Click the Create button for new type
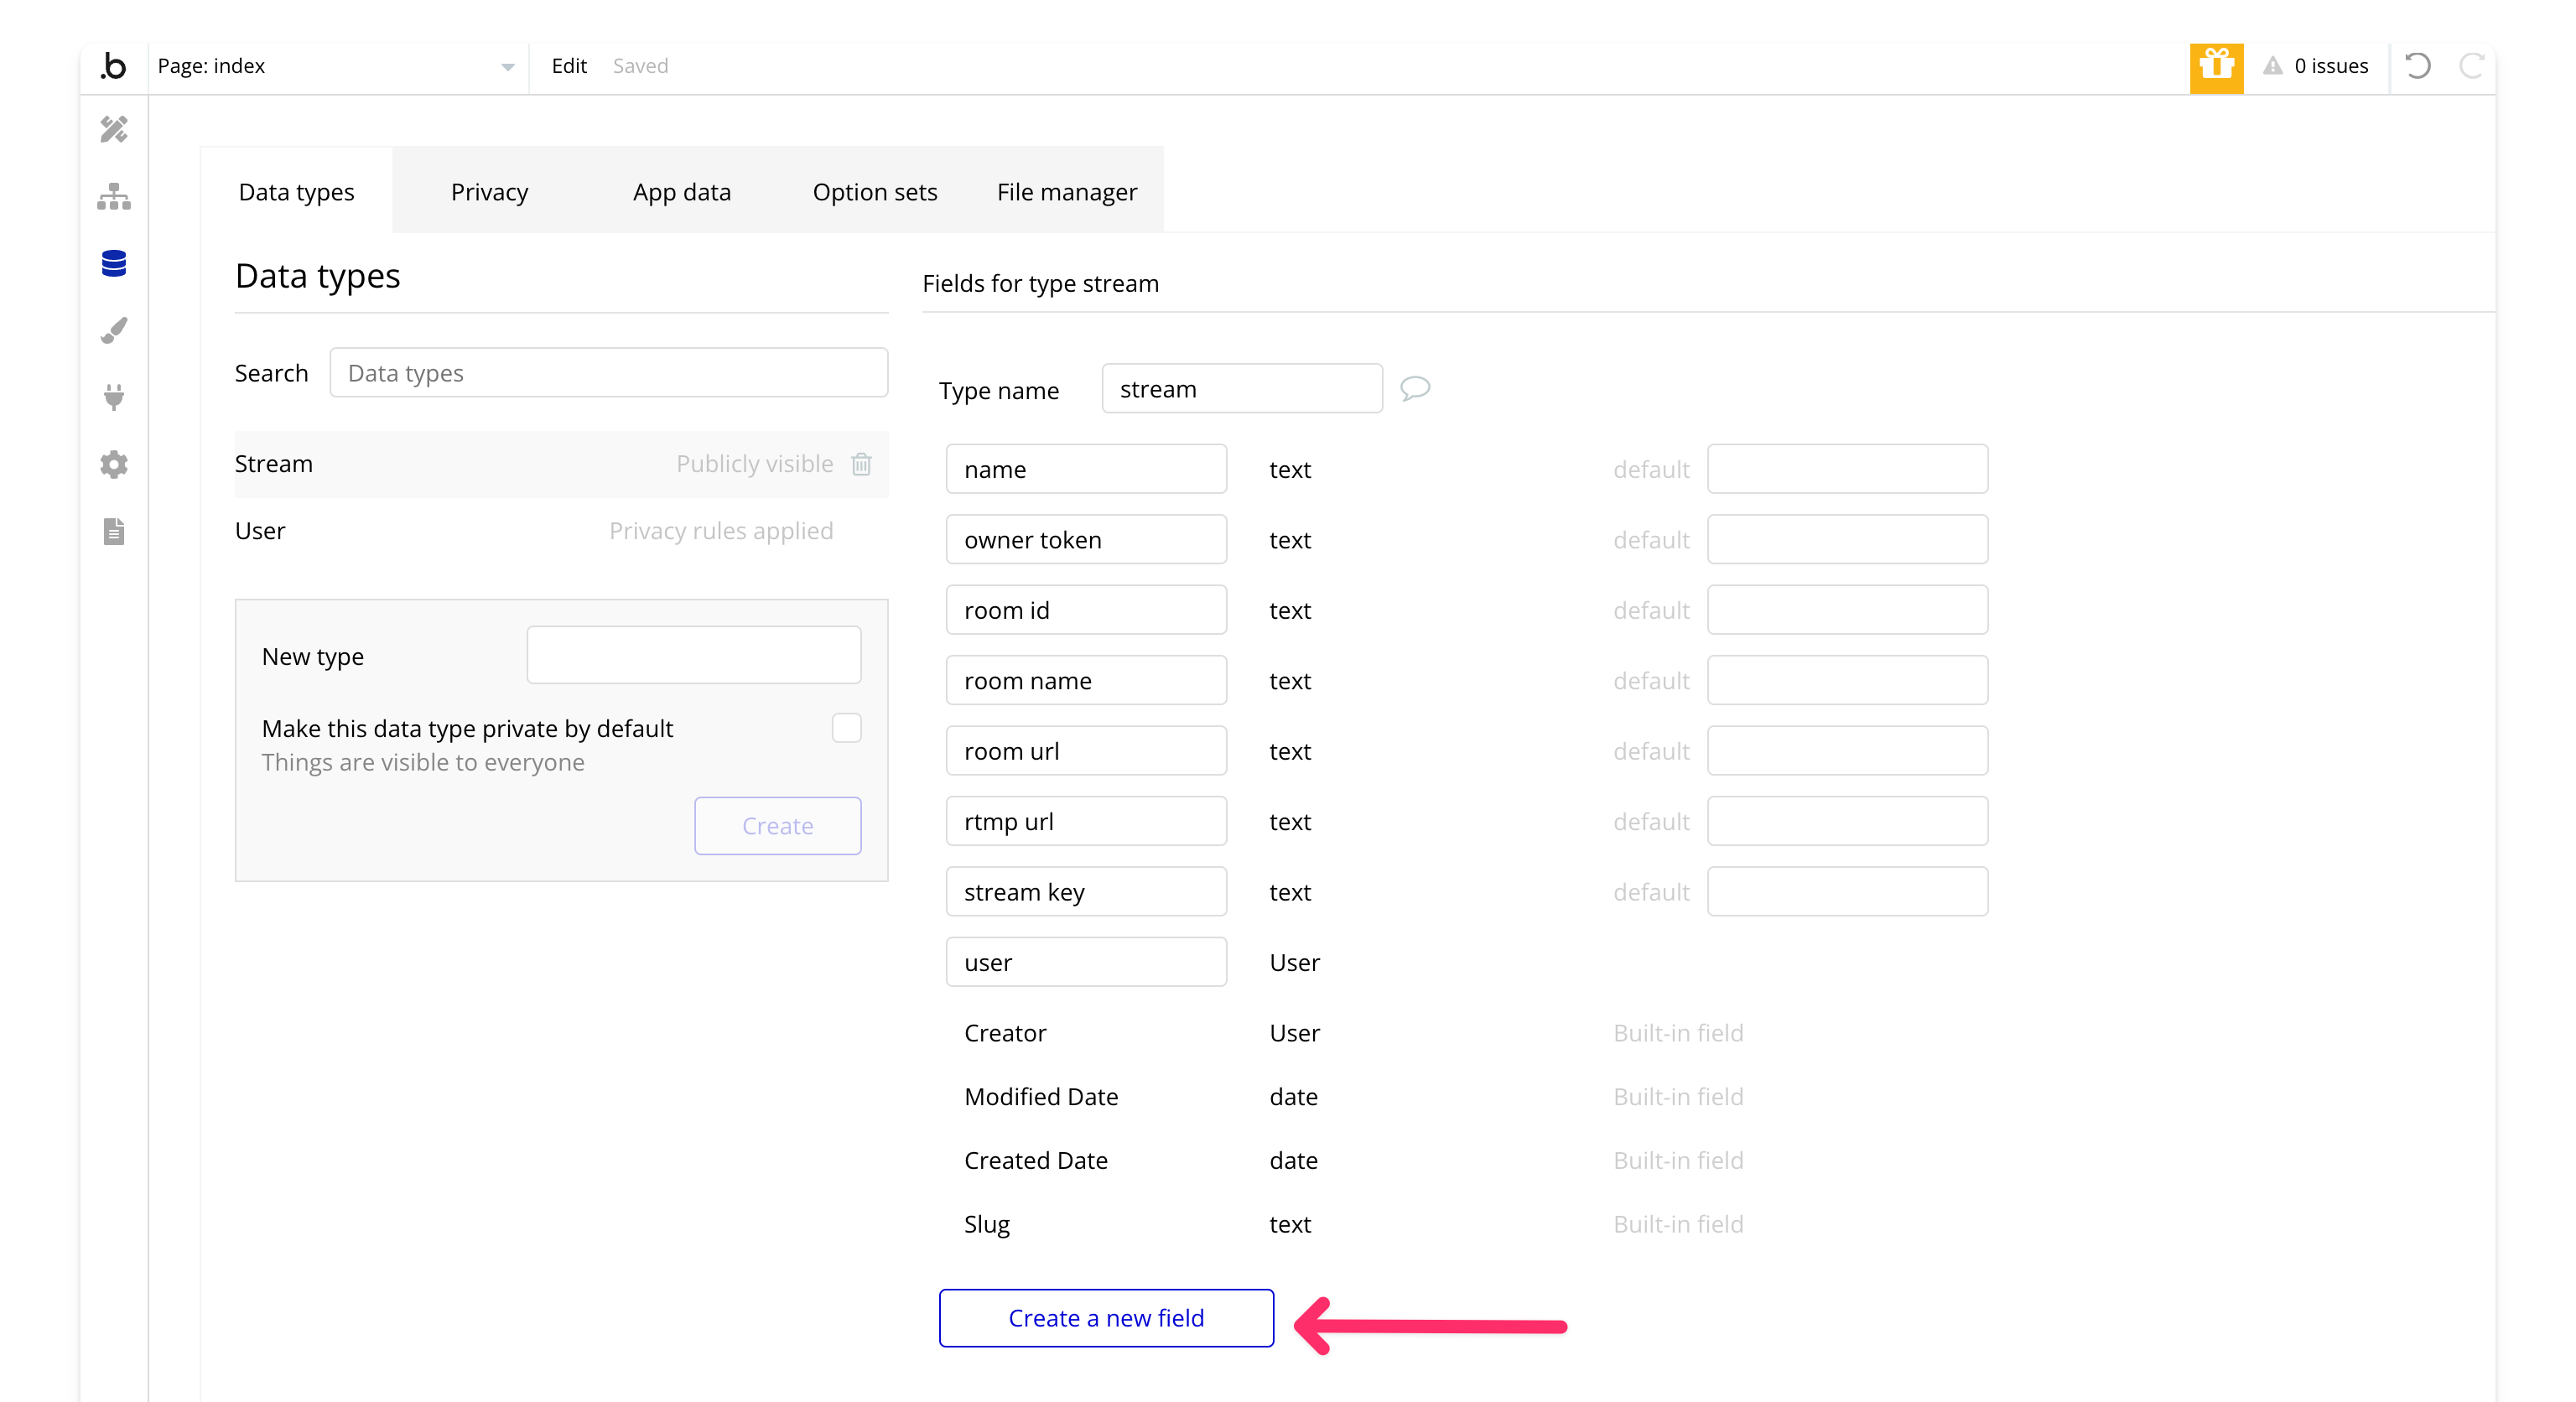The width and height of the screenshot is (2576, 1402). 777,826
